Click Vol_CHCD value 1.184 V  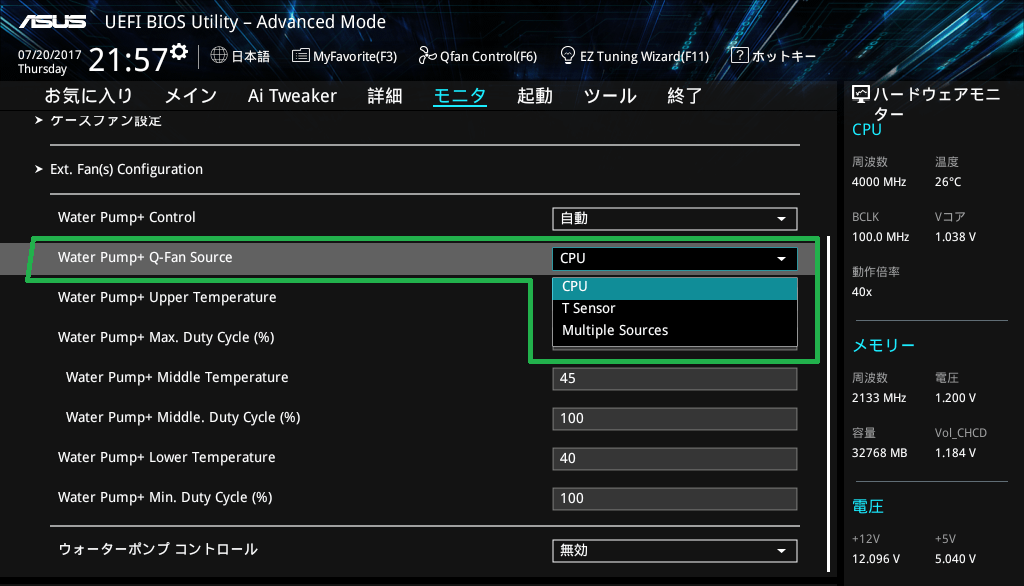pos(955,453)
